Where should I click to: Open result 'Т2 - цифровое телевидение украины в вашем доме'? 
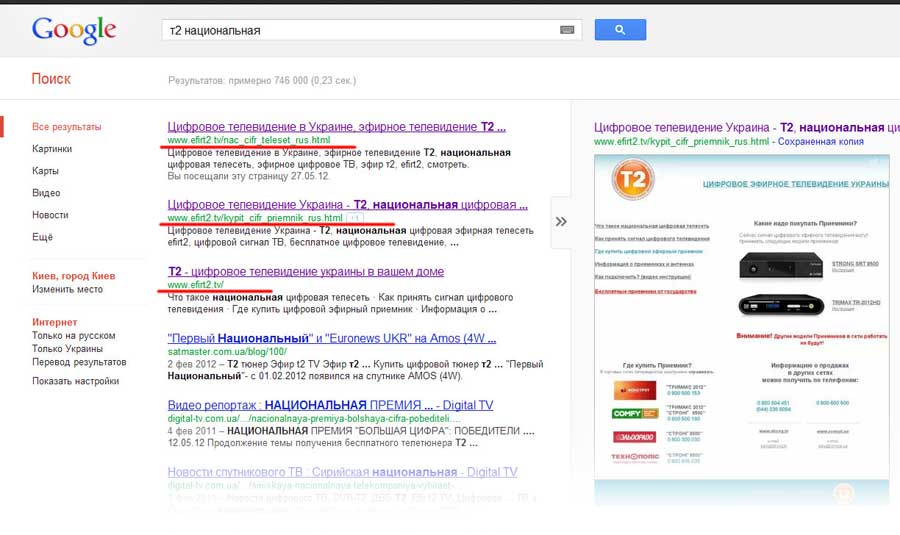coord(305,271)
